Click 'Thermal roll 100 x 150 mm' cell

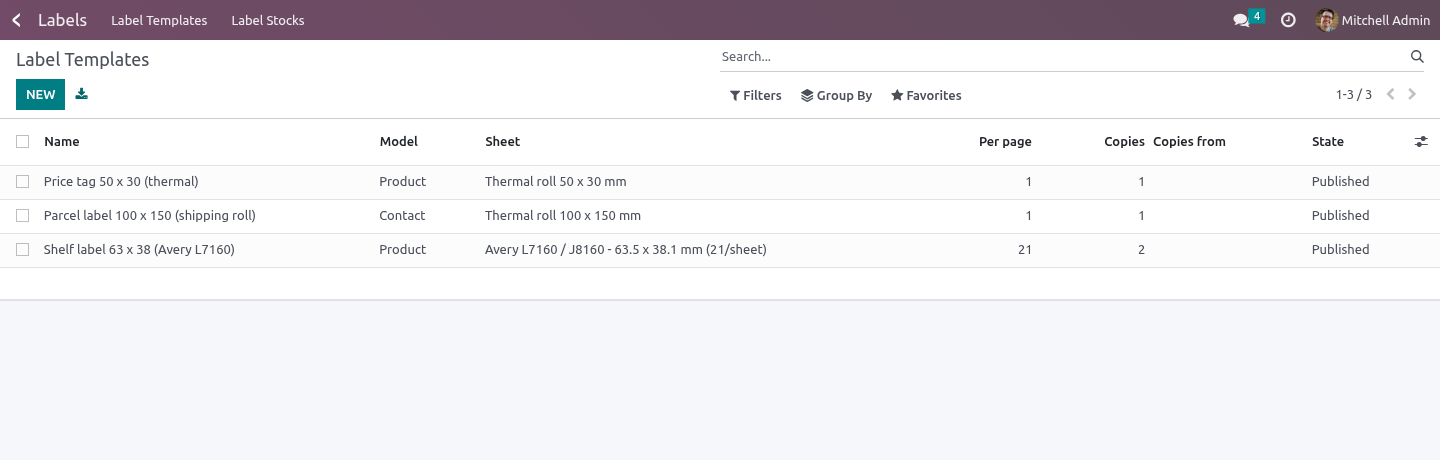(563, 216)
